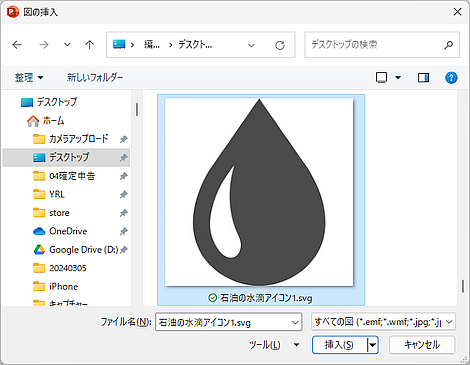Image resolution: width=470 pixels, height=365 pixels.
Task: Open view options dropdown arrow
Action: point(398,78)
